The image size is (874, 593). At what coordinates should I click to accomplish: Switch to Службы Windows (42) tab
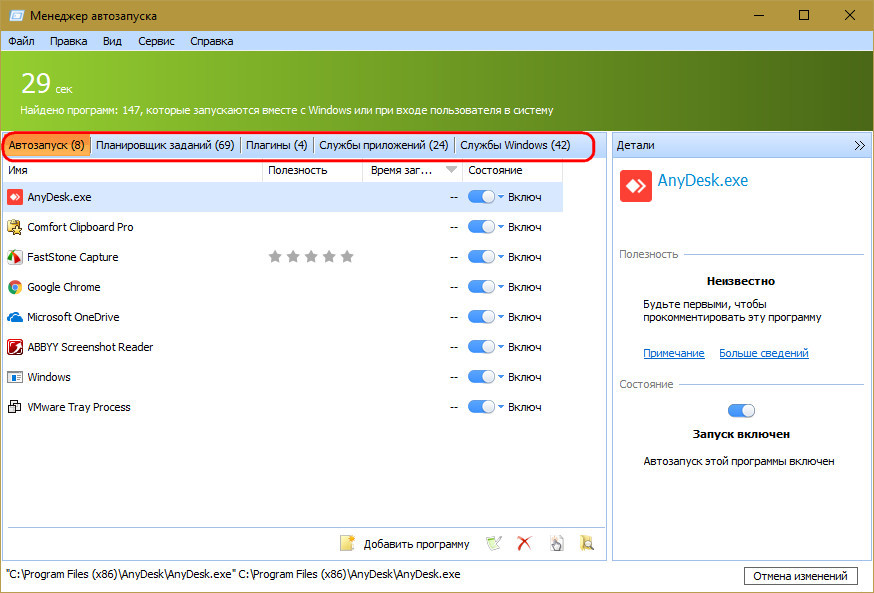coord(515,145)
